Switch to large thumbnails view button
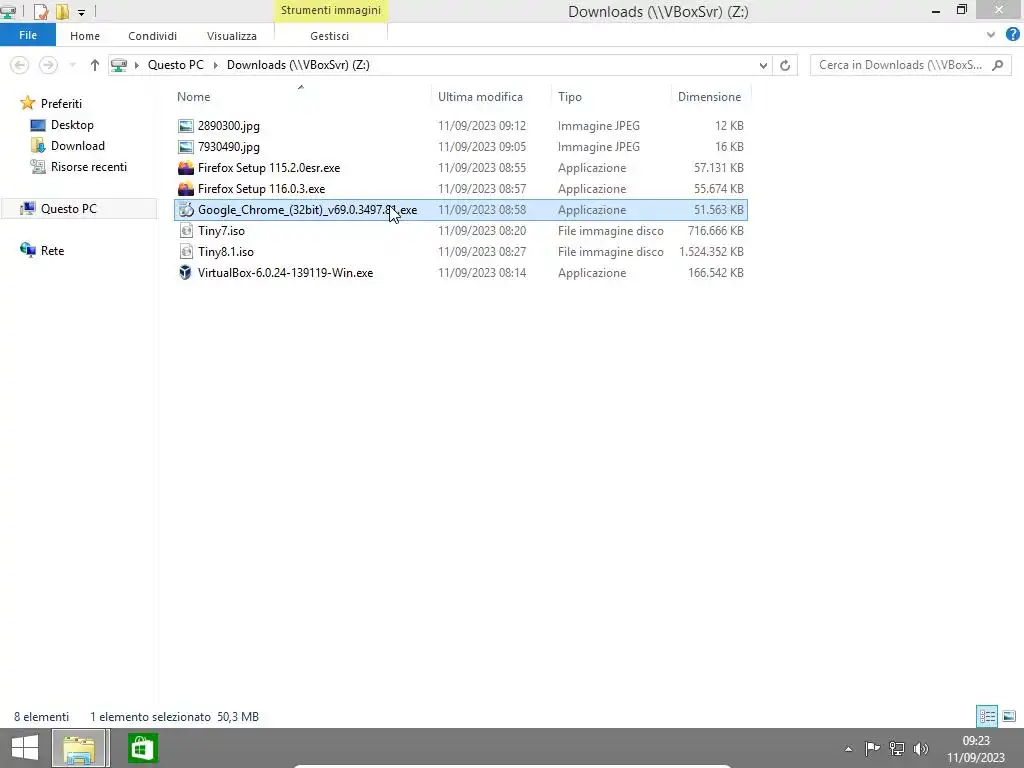 [x=1009, y=716]
